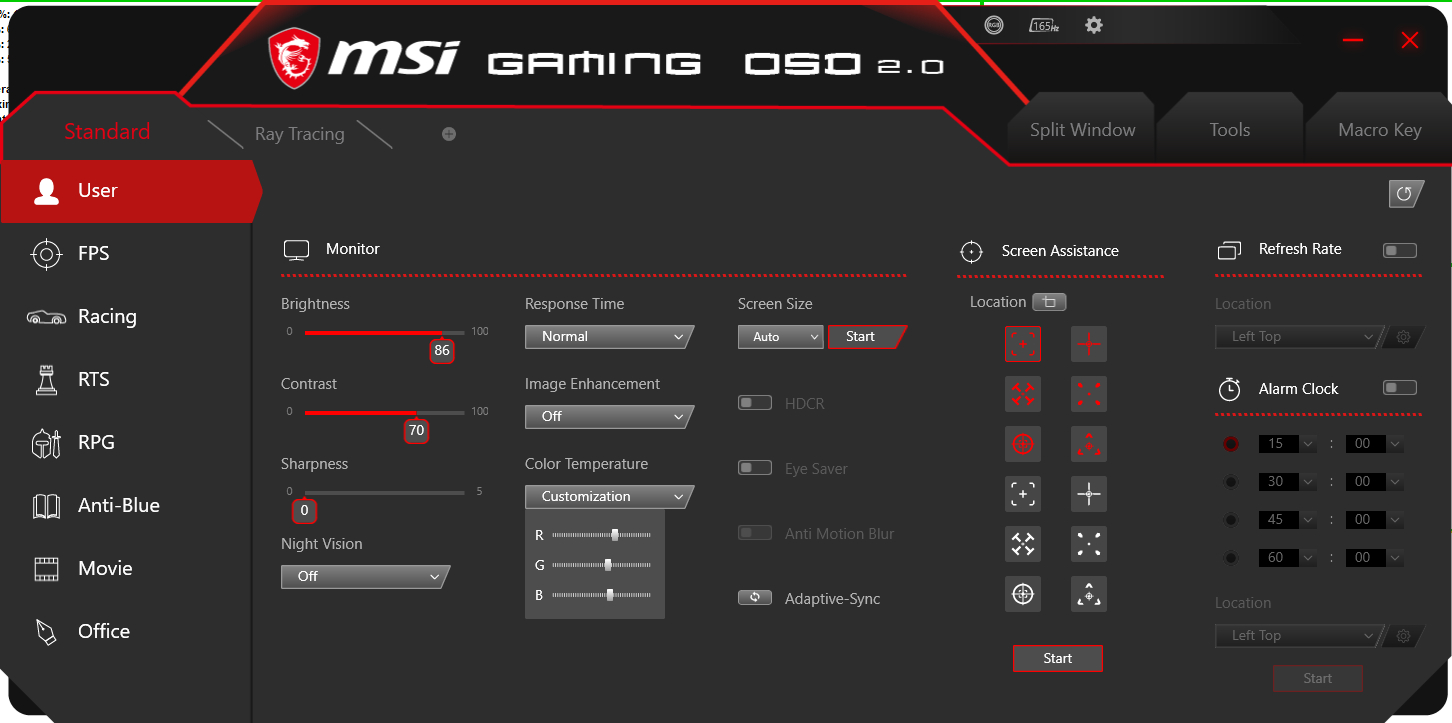Click the 165Hz refresh rate icon

coord(1044,26)
